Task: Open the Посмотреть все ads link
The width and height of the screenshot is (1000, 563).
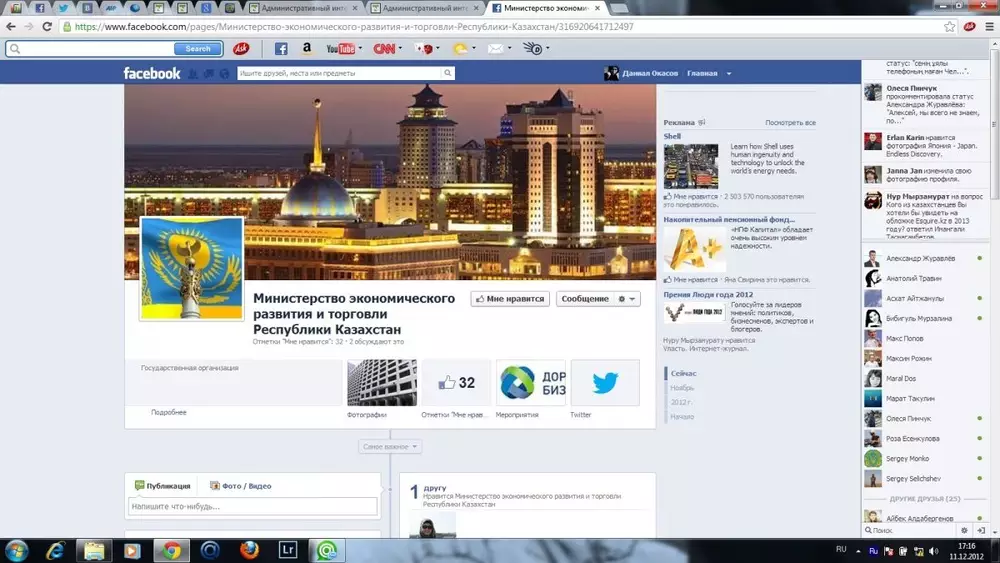Action: point(790,123)
